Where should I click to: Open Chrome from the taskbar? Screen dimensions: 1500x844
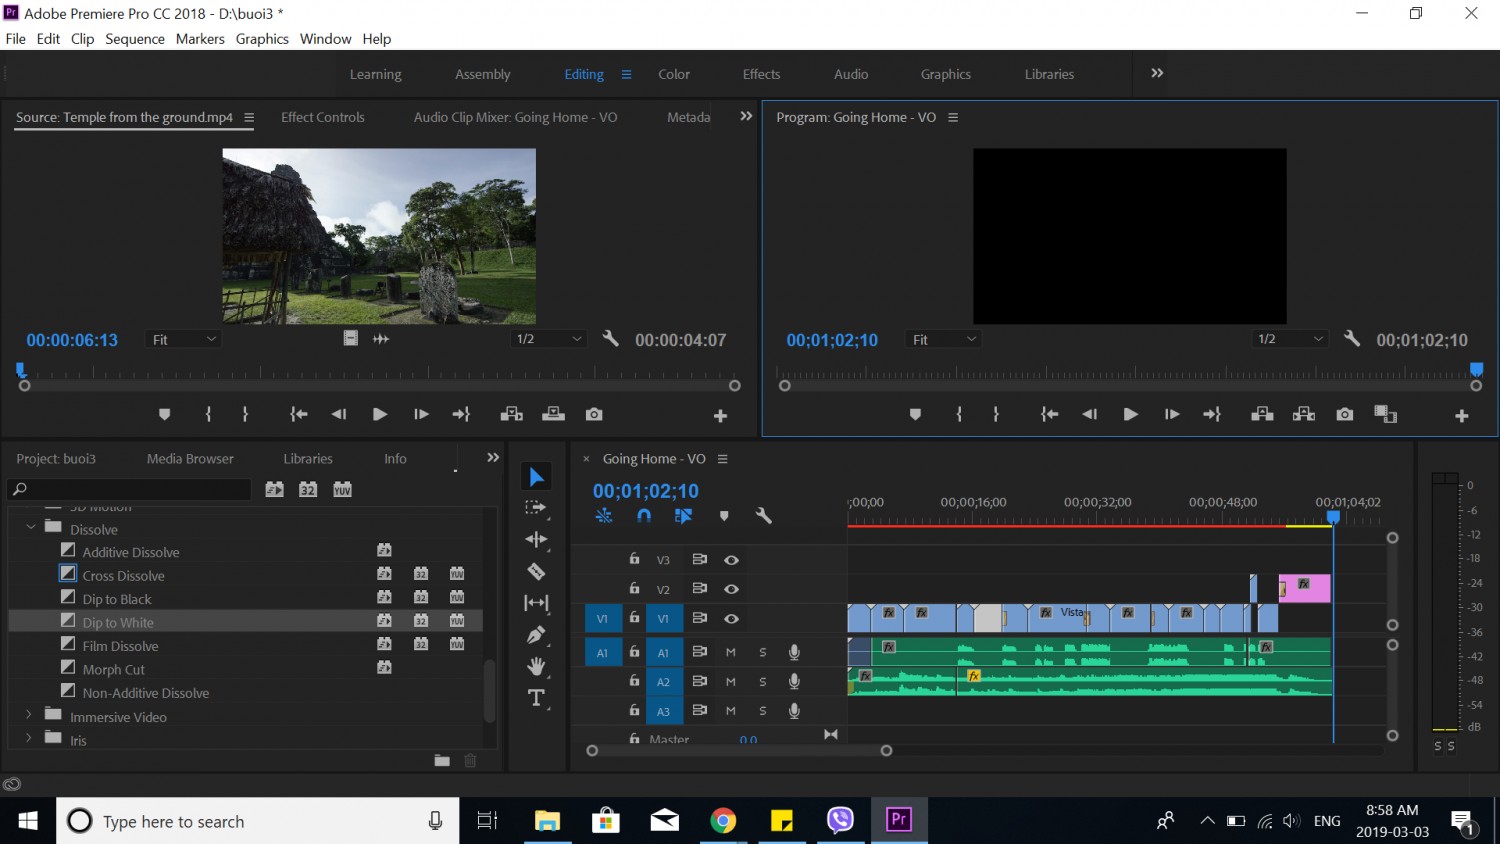[723, 821]
